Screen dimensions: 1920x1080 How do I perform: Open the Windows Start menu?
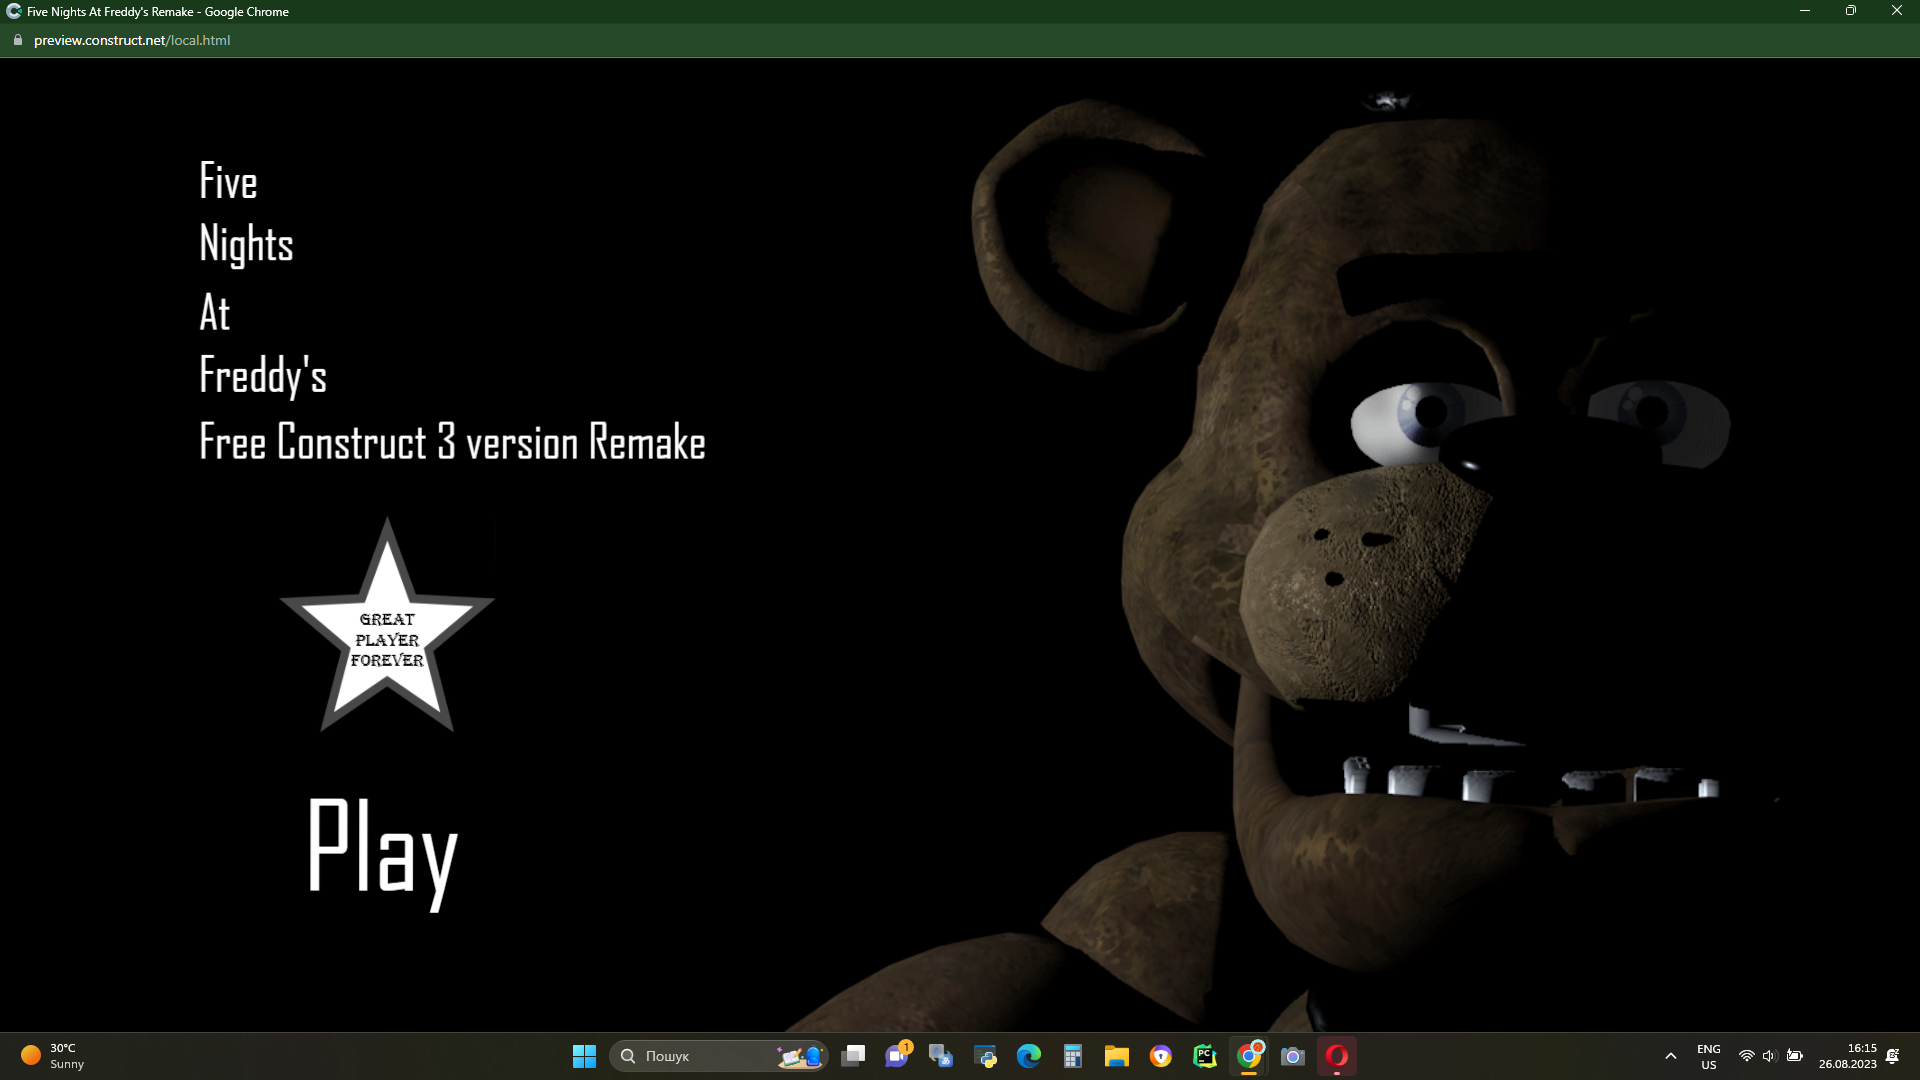584,1056
